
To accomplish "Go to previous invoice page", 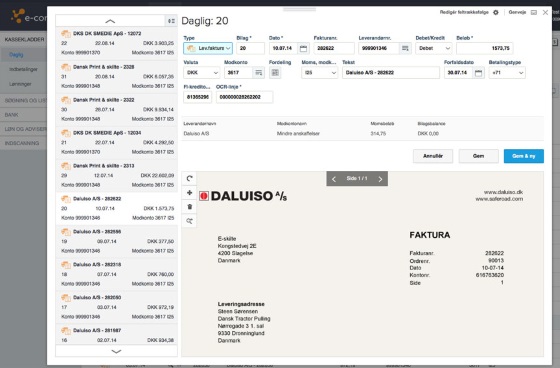I will [x=334, y=179].
